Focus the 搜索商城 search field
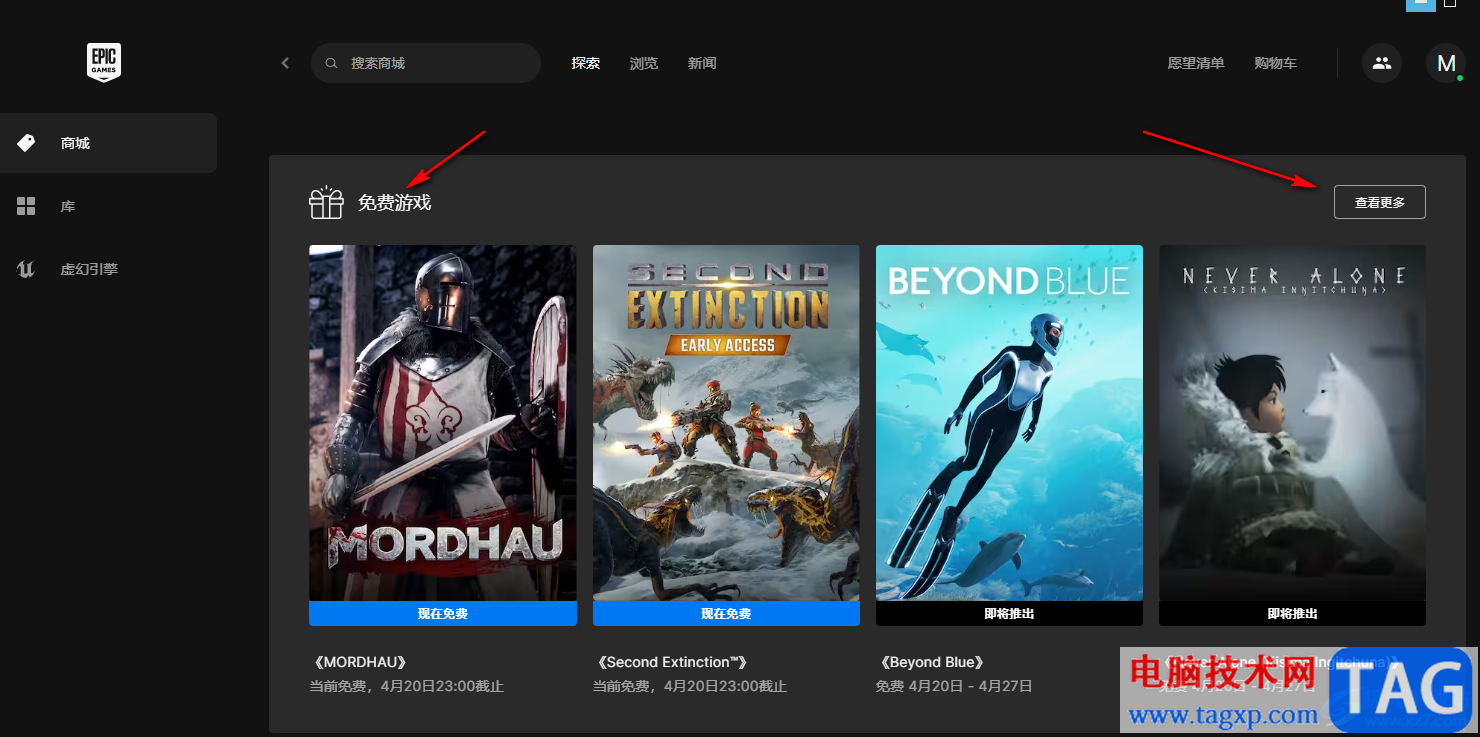The height and width of the screenshot is (737, 1480). tap(426, 63)
